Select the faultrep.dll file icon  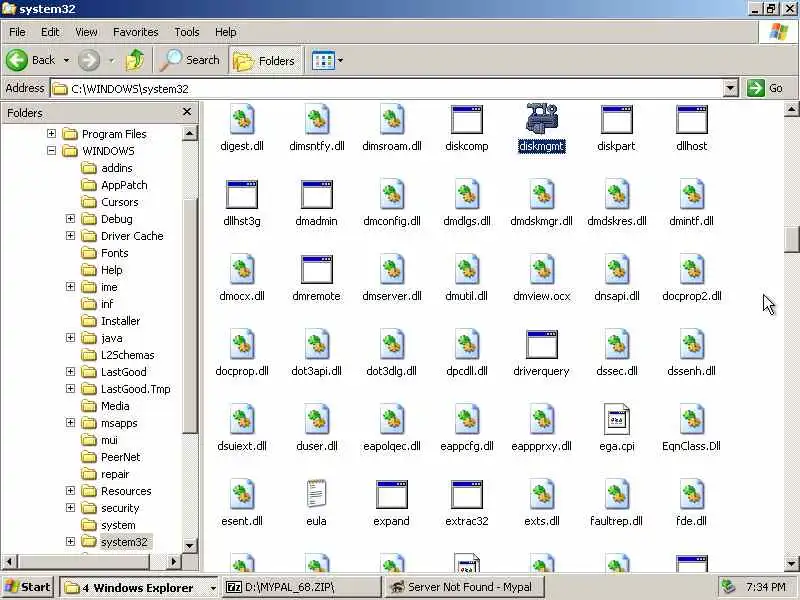click(x=616, y=493)
